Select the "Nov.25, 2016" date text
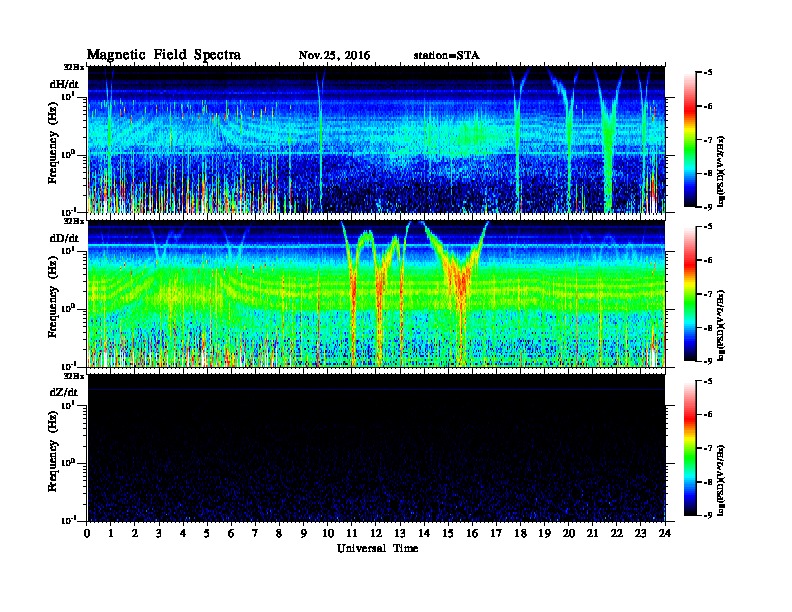Image resolution: width=792 pixels, height=612 pixels. [x=334, y=56]
